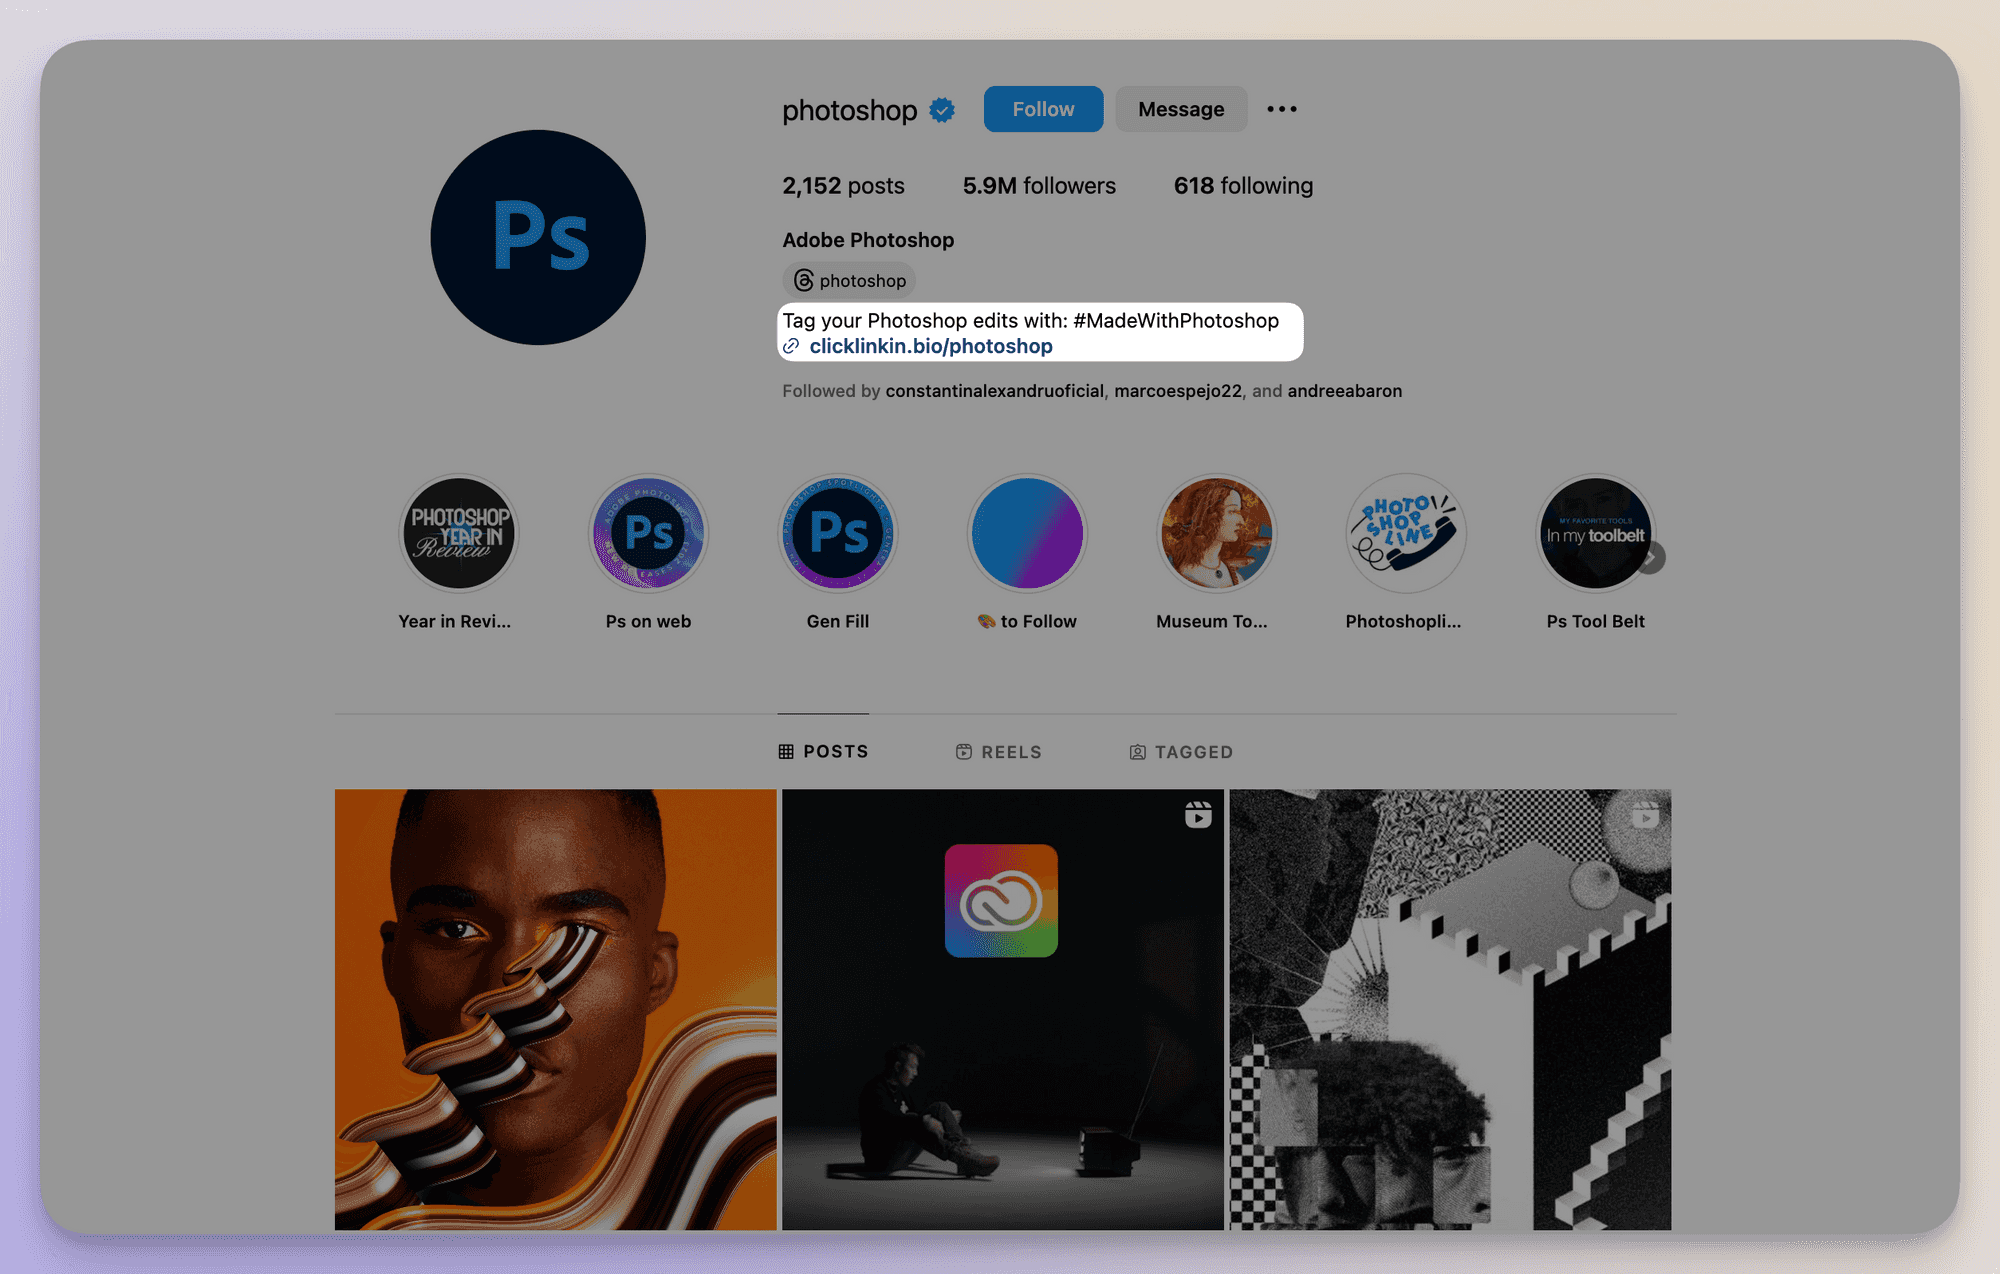2000x1274 pixels.
Task: Open the clicklinkin.bio/photoshop link
Action: [x=931, y=346]
